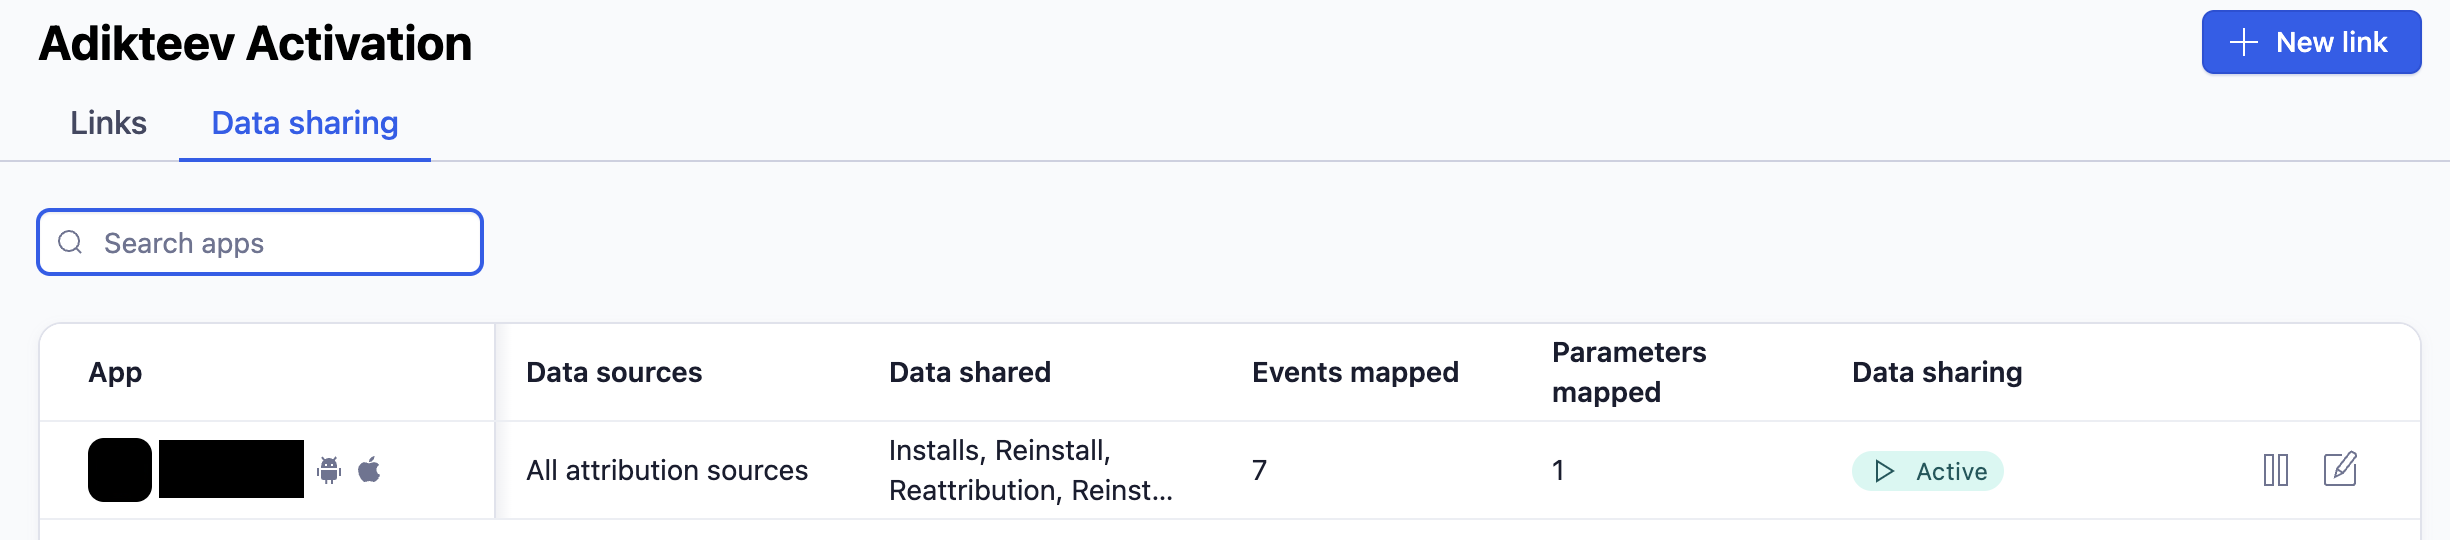Image resolution: width=2450 pixels, height=540 pixels.
Task: Click the magnifier icon in search box
Action: 70,242
